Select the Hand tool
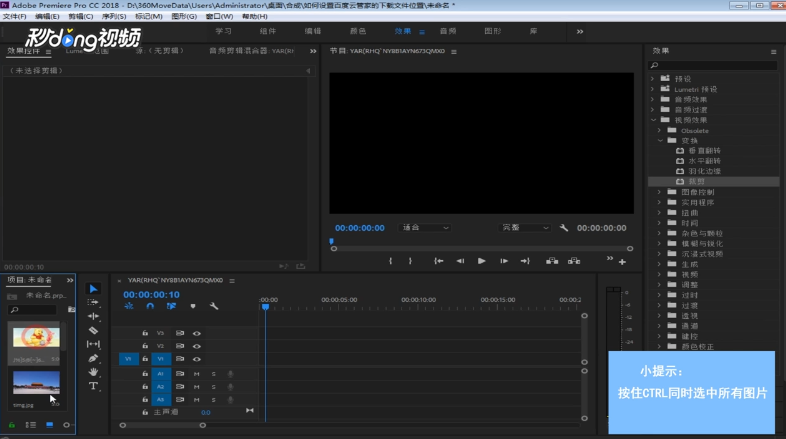Screen dimensions: 786x439 click(93, 372)
